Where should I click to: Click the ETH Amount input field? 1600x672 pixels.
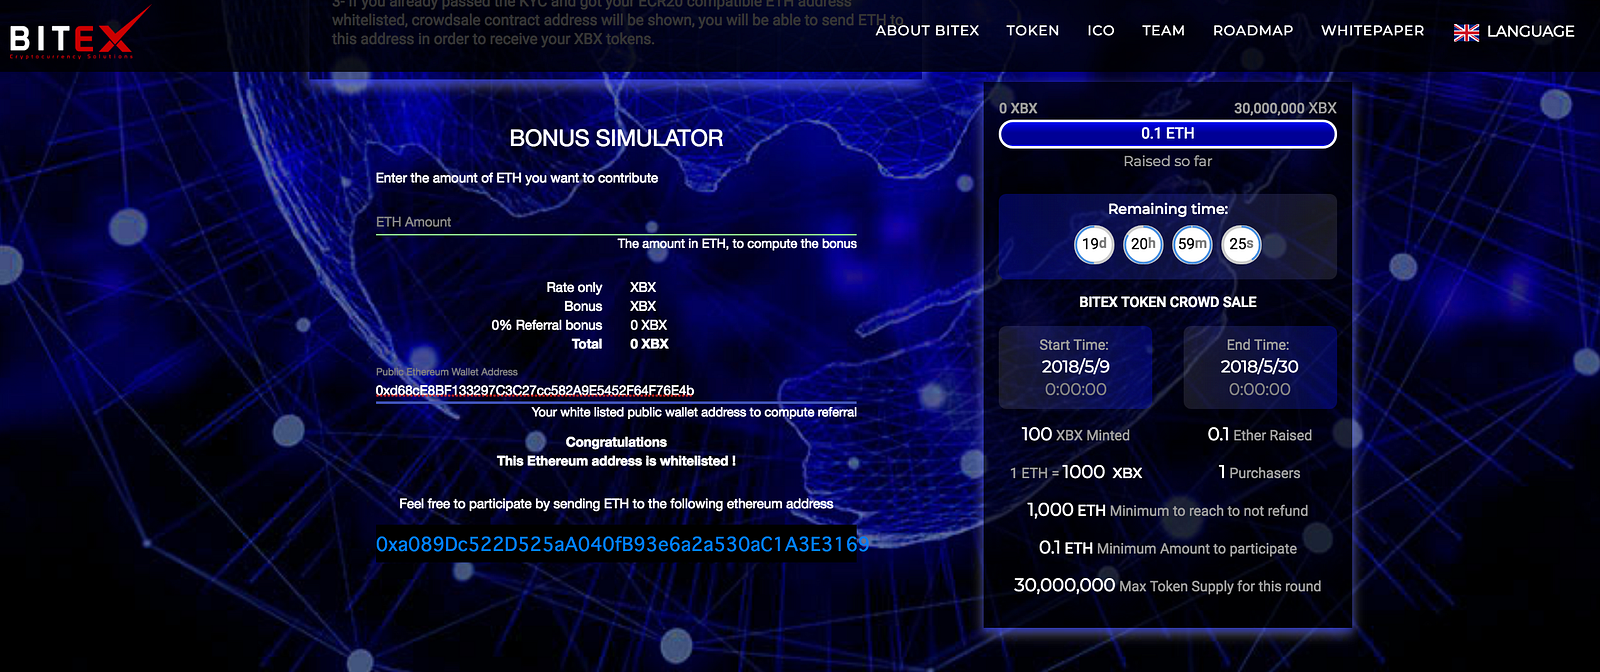coord(616,222)
